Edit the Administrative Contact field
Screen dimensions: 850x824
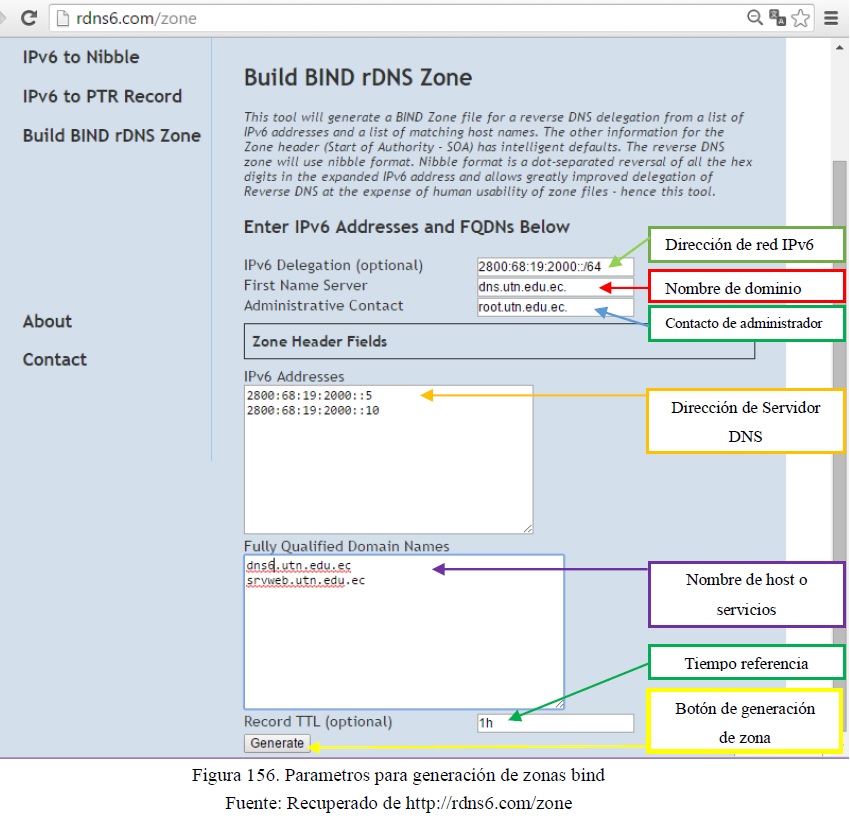555,307
